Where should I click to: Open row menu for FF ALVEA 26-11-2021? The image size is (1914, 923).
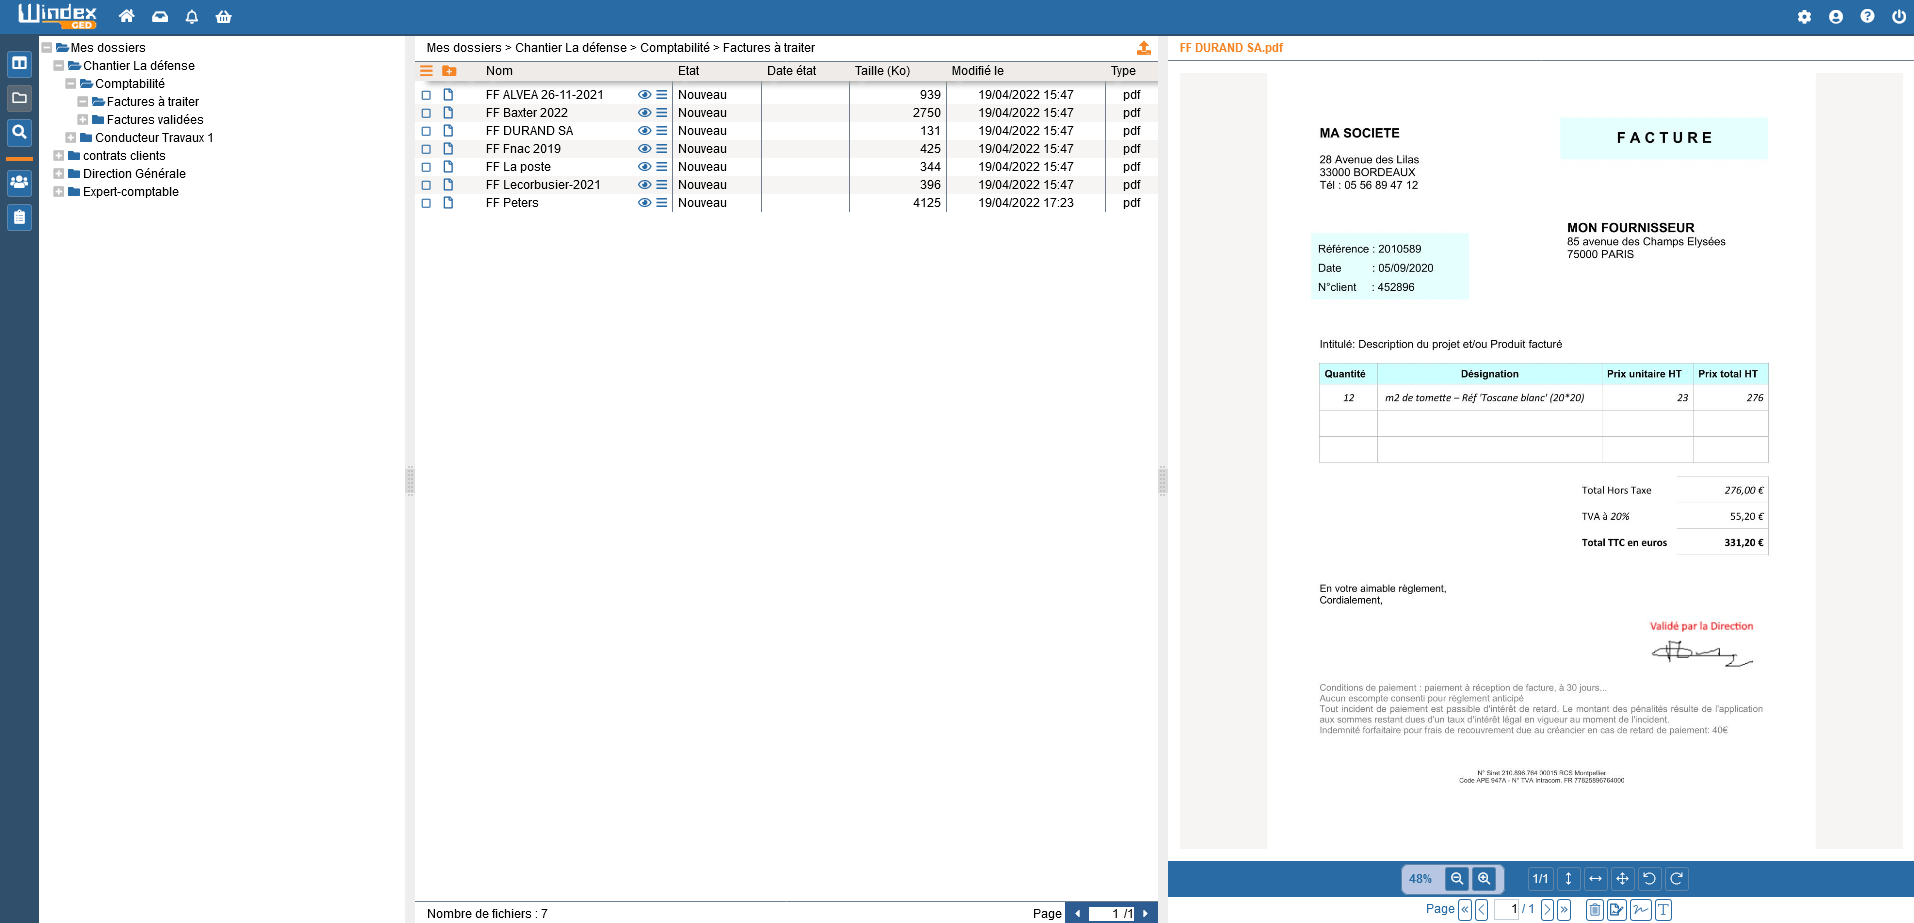pyautogui.click(x=661, y=95)
